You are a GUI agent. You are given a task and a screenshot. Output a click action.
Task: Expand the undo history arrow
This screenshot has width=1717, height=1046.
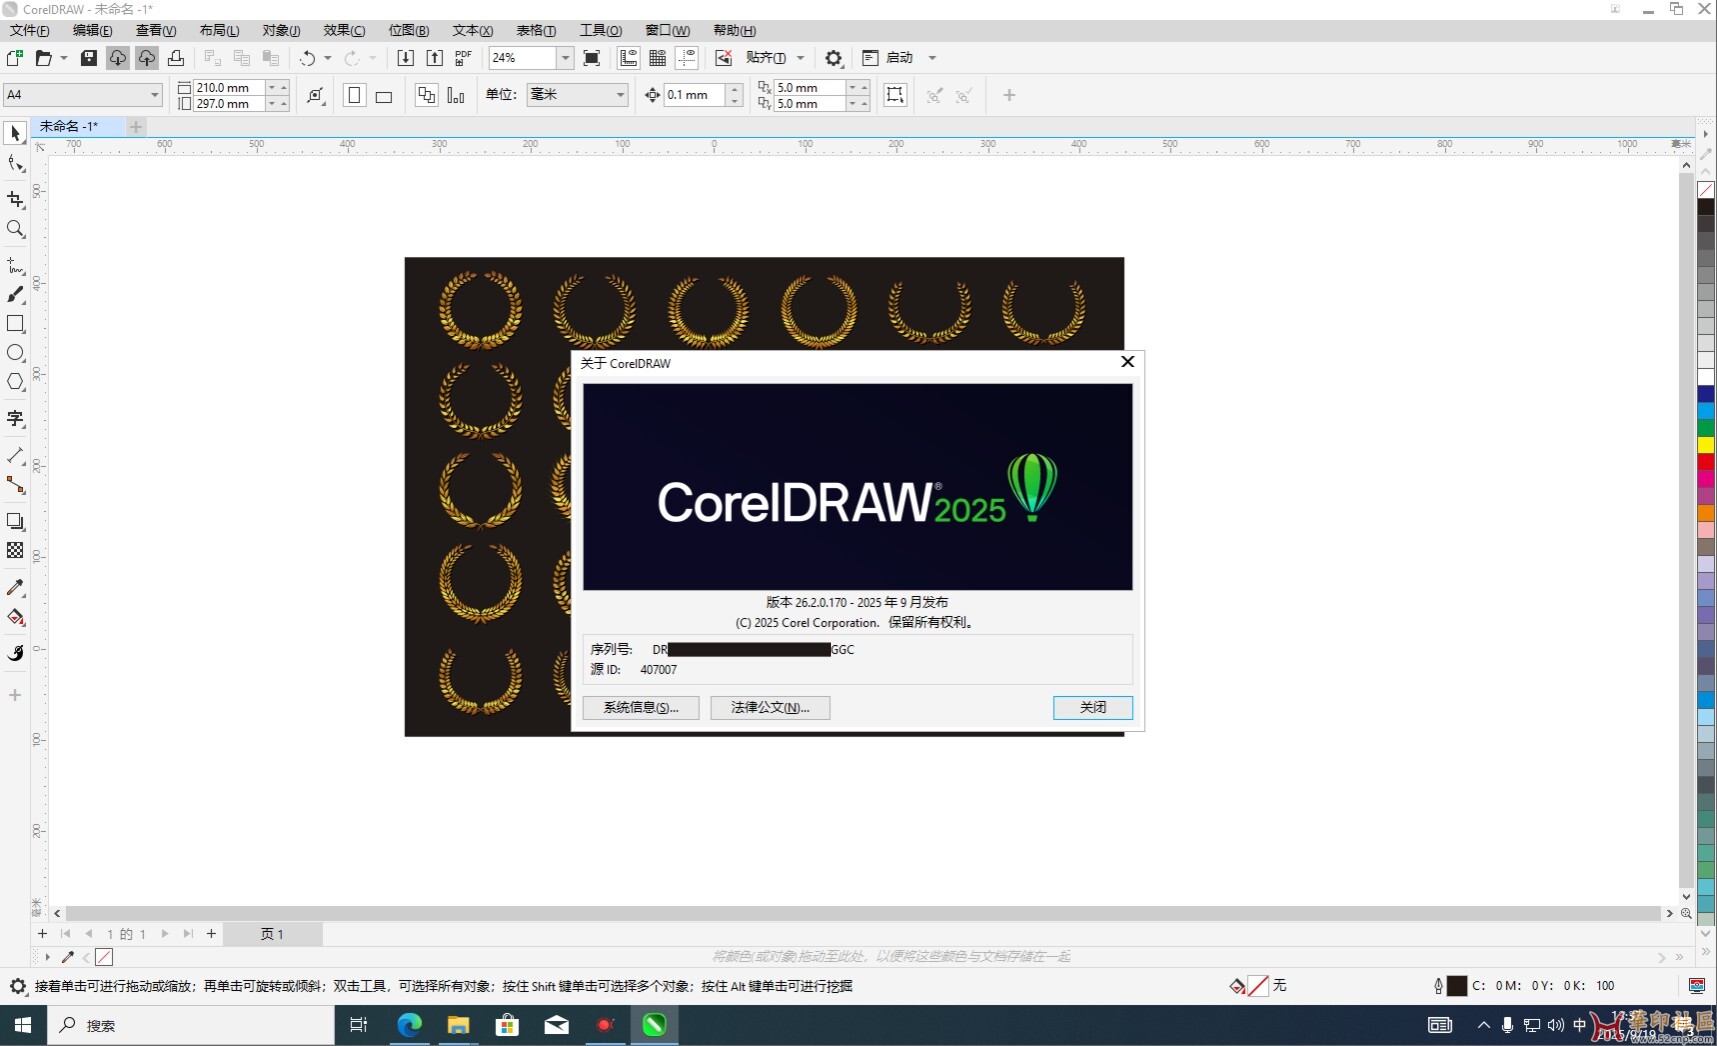327,58
